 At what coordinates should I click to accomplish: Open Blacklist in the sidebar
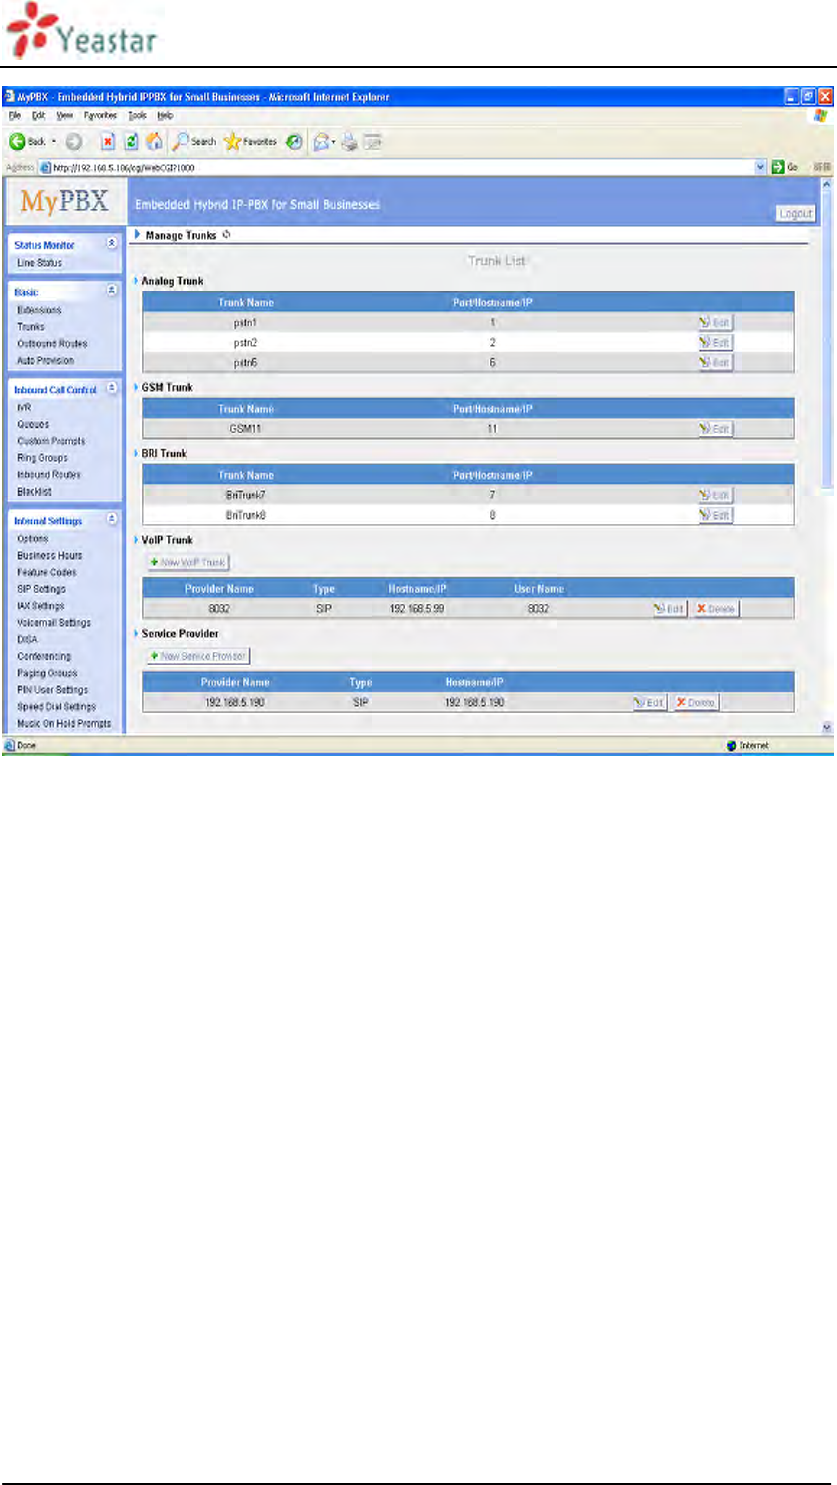tap(34, 492)
